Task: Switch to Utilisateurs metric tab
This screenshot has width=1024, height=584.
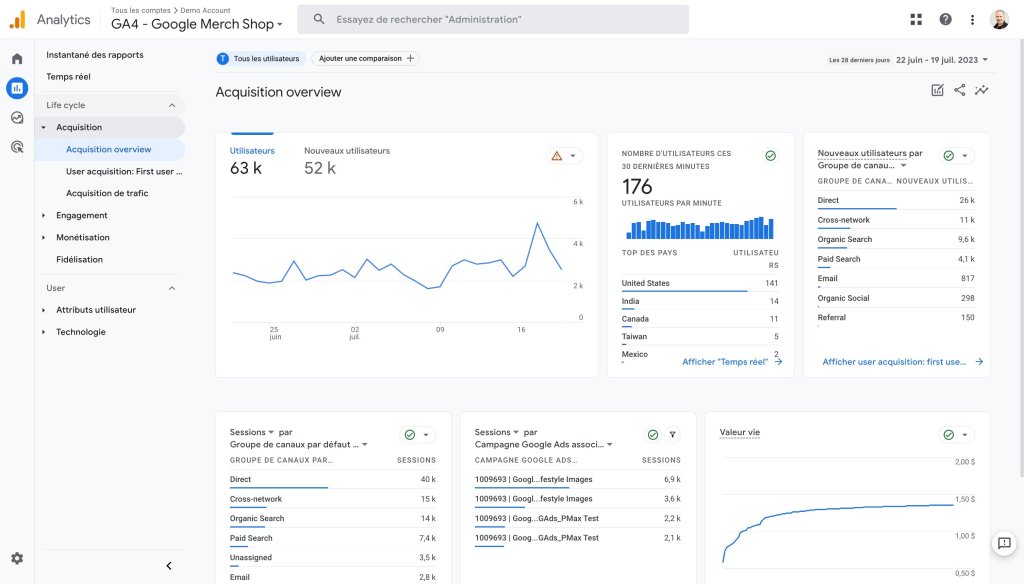Action: (x=252, y=160)
